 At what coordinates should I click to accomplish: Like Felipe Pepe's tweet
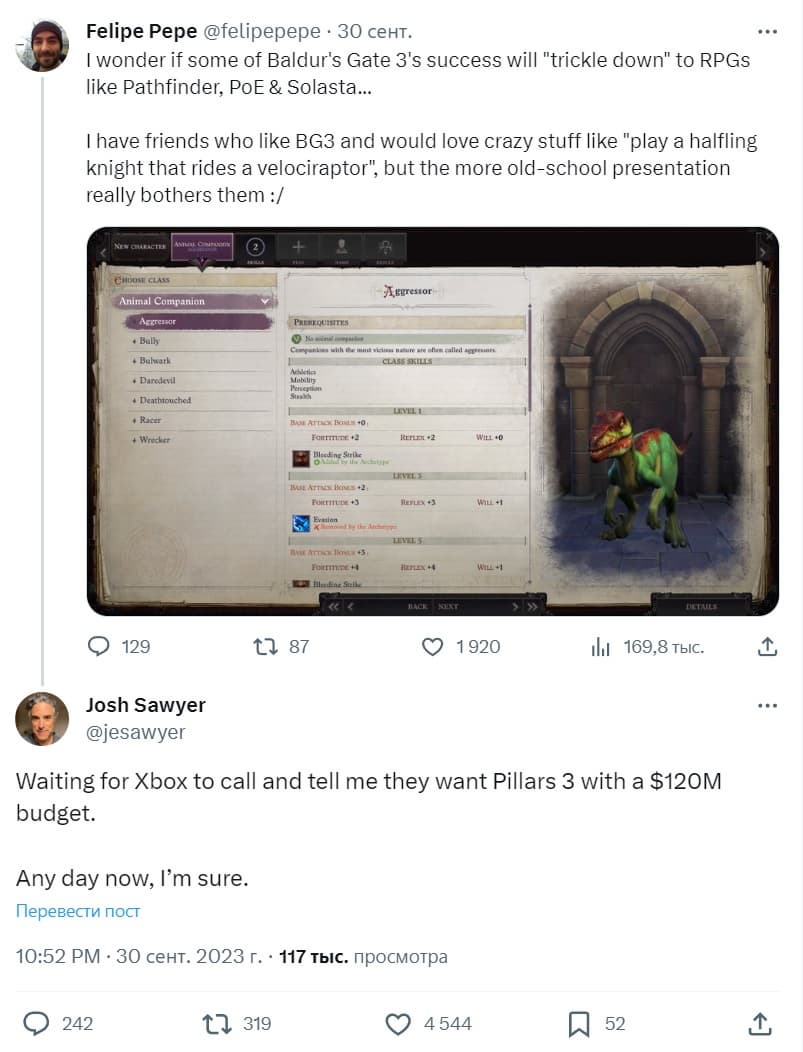[x=432, y=647]
